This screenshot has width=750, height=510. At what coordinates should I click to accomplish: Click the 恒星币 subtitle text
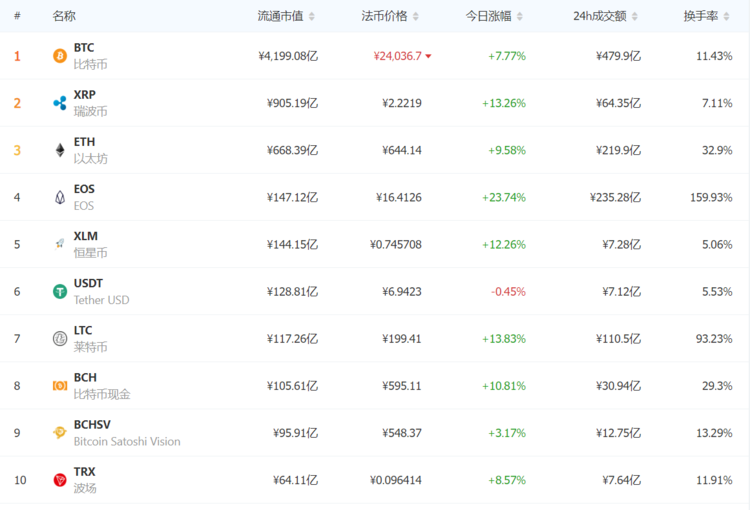[90, 253]
